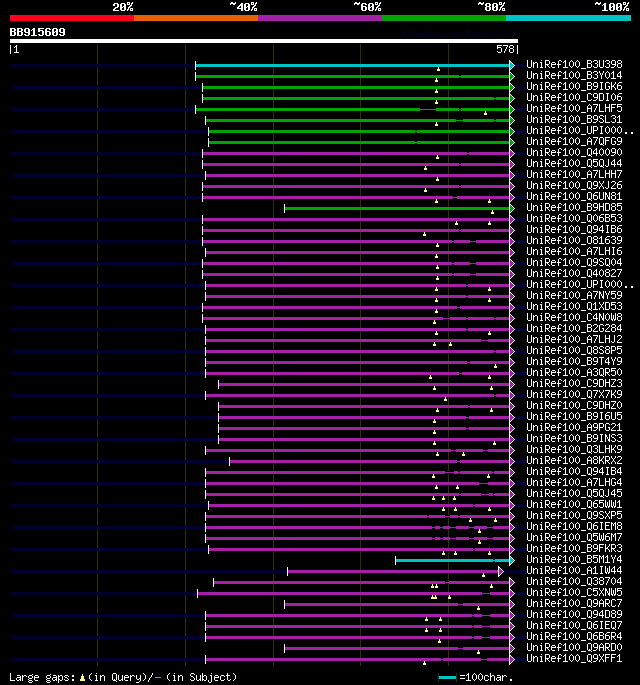This screenshot has height=685, width=640.
Task: Click the white query sequence ruler bar
Action: click(263, 41)
